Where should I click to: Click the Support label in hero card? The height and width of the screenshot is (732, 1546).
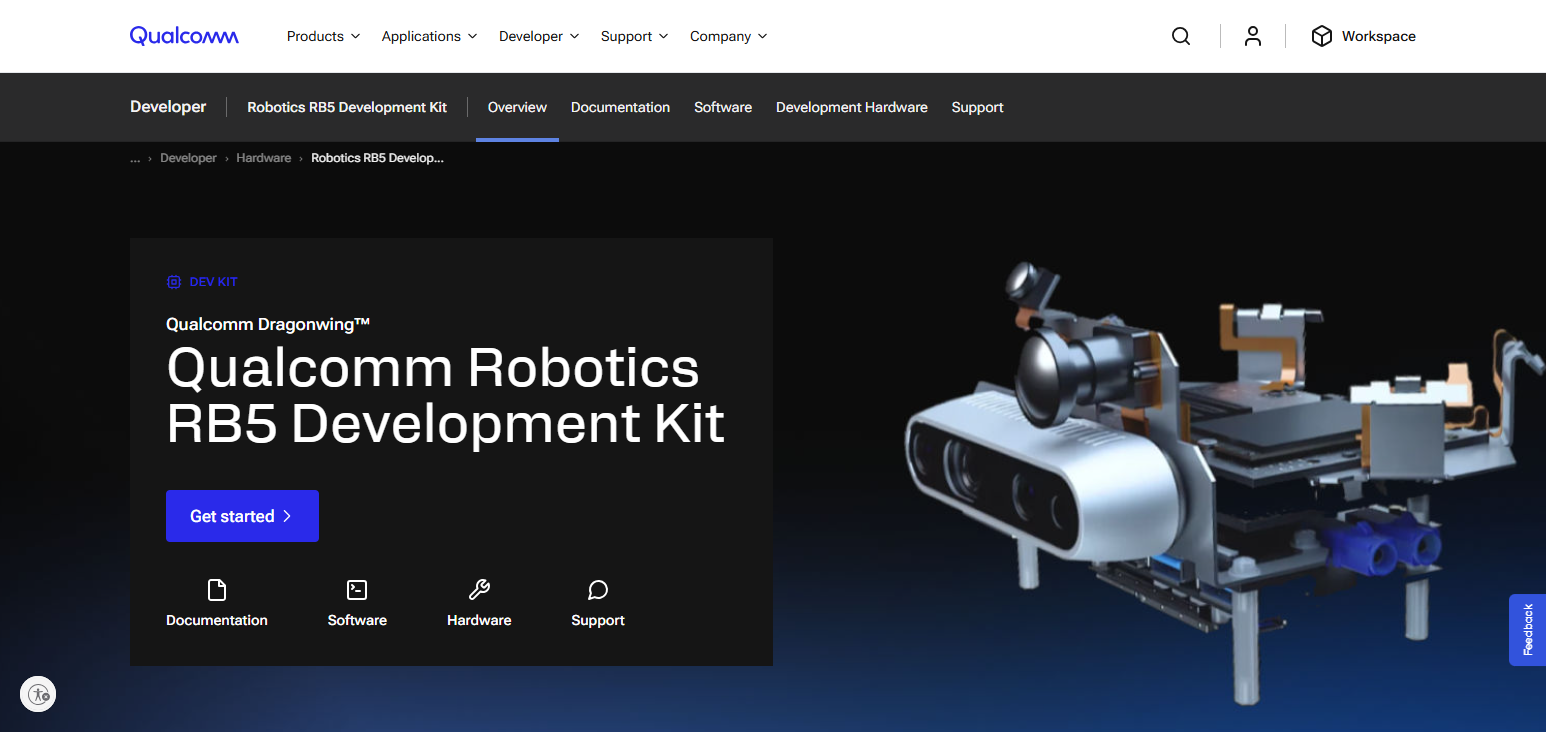pos(598,620)
